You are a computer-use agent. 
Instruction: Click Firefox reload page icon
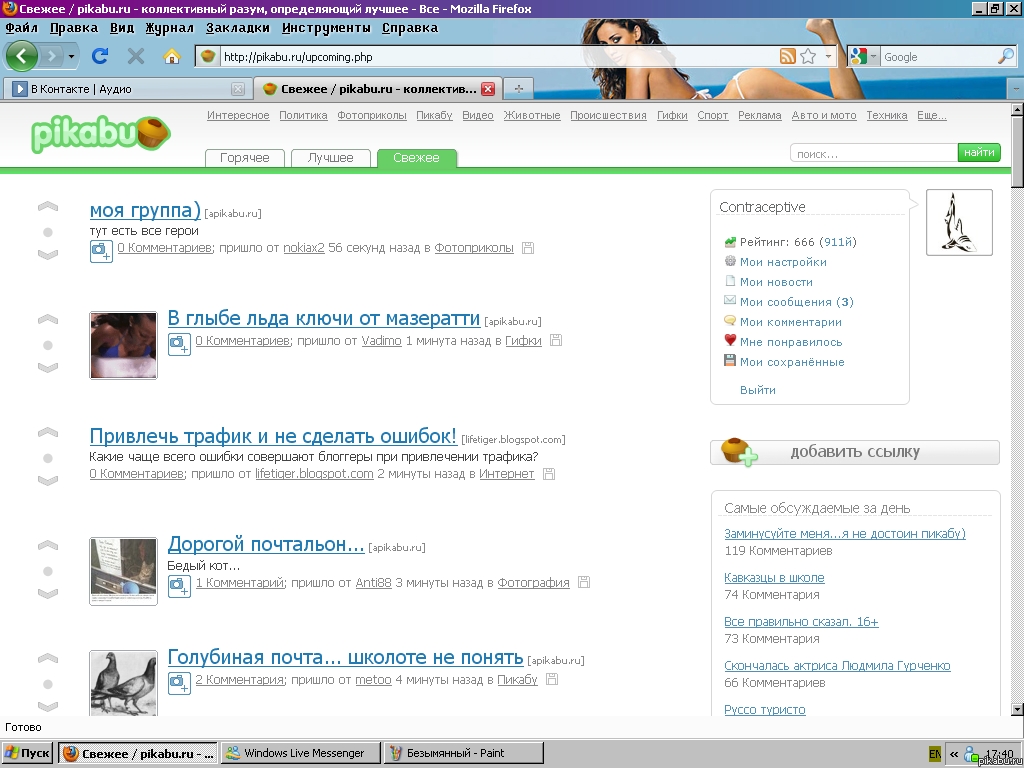click(100, 56)
